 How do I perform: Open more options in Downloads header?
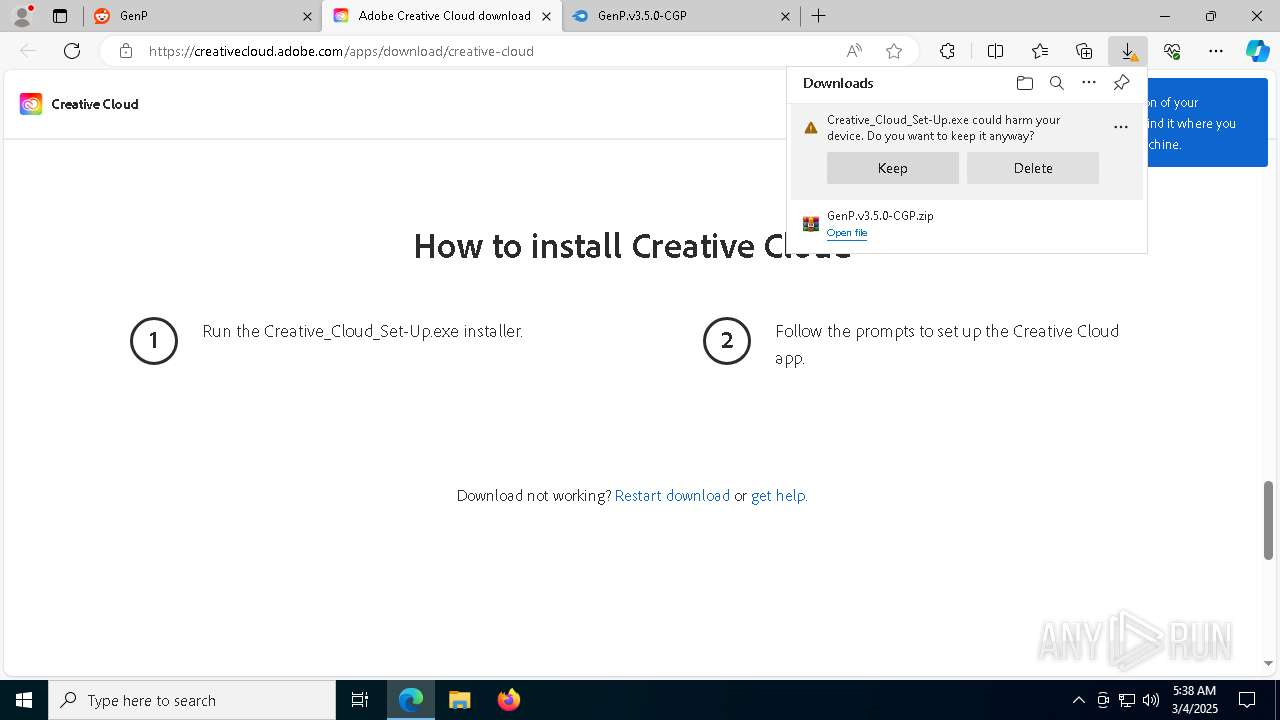1089,83
